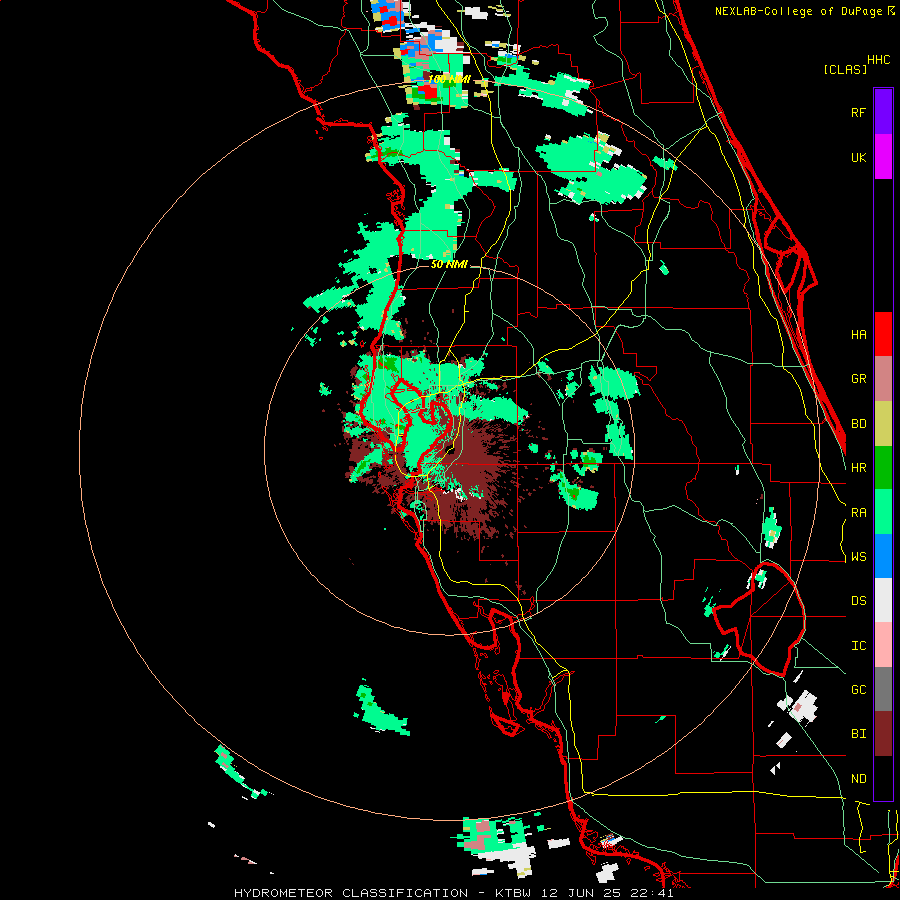Click the GC gray legend swatch
The image size is (900, 900).
point(883,689)
